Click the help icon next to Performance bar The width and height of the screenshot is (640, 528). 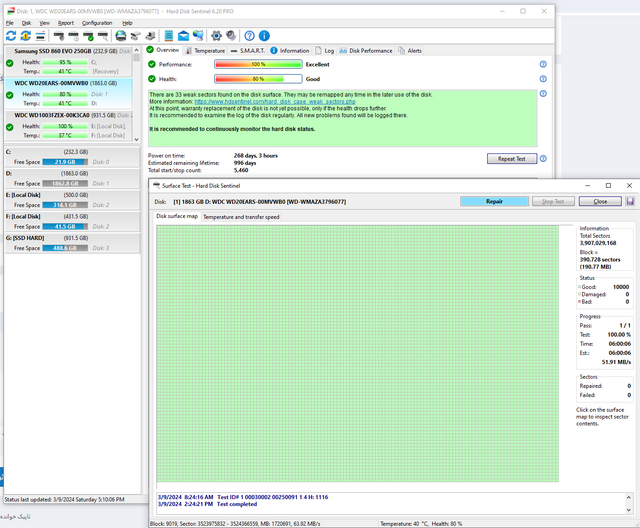point(543,64)
